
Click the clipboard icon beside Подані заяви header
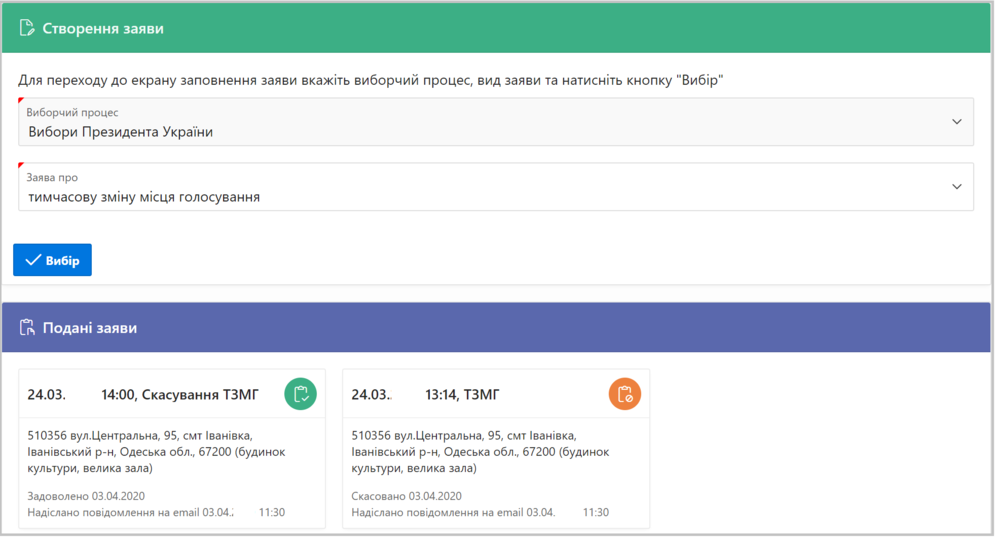click(x=27, y=328)
